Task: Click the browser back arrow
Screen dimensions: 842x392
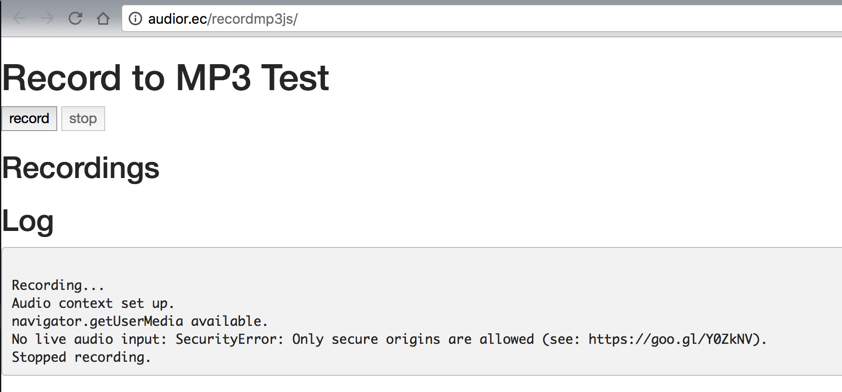Action: [19, 19]
